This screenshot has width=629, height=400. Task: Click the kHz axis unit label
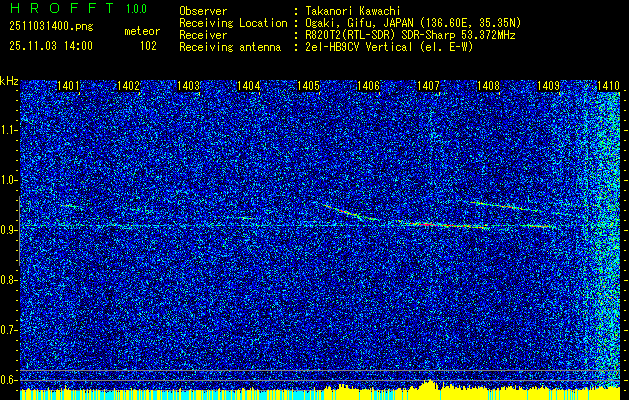point(9,81)
